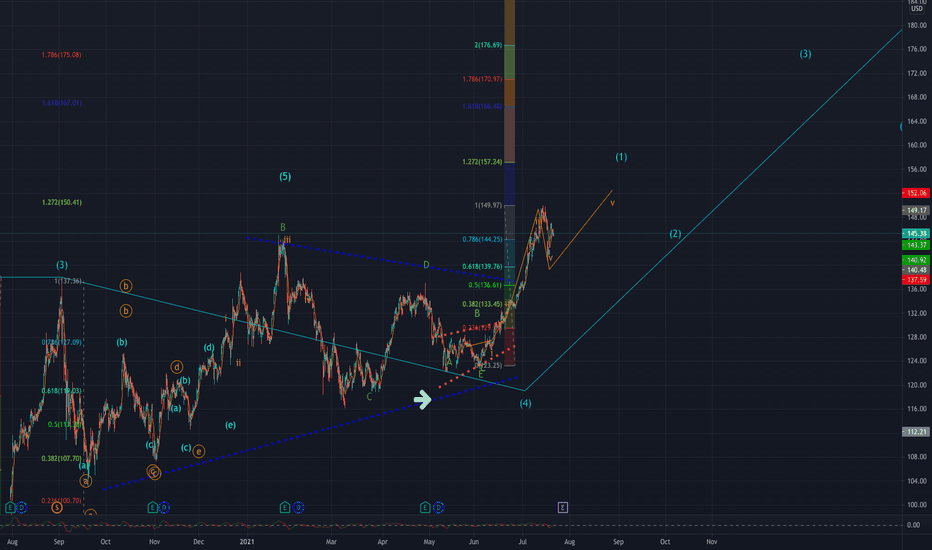Click the Apr label on time axis
Viewport: 932px width, 550px height.
coord(382,542)
